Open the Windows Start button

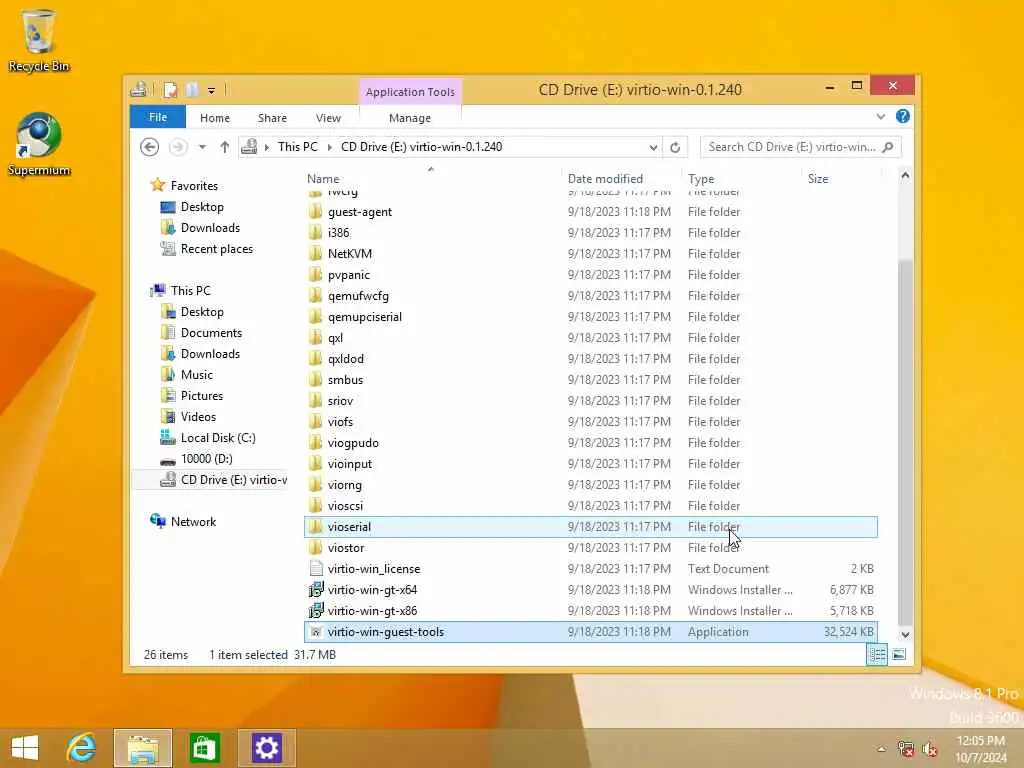point(25,748)
